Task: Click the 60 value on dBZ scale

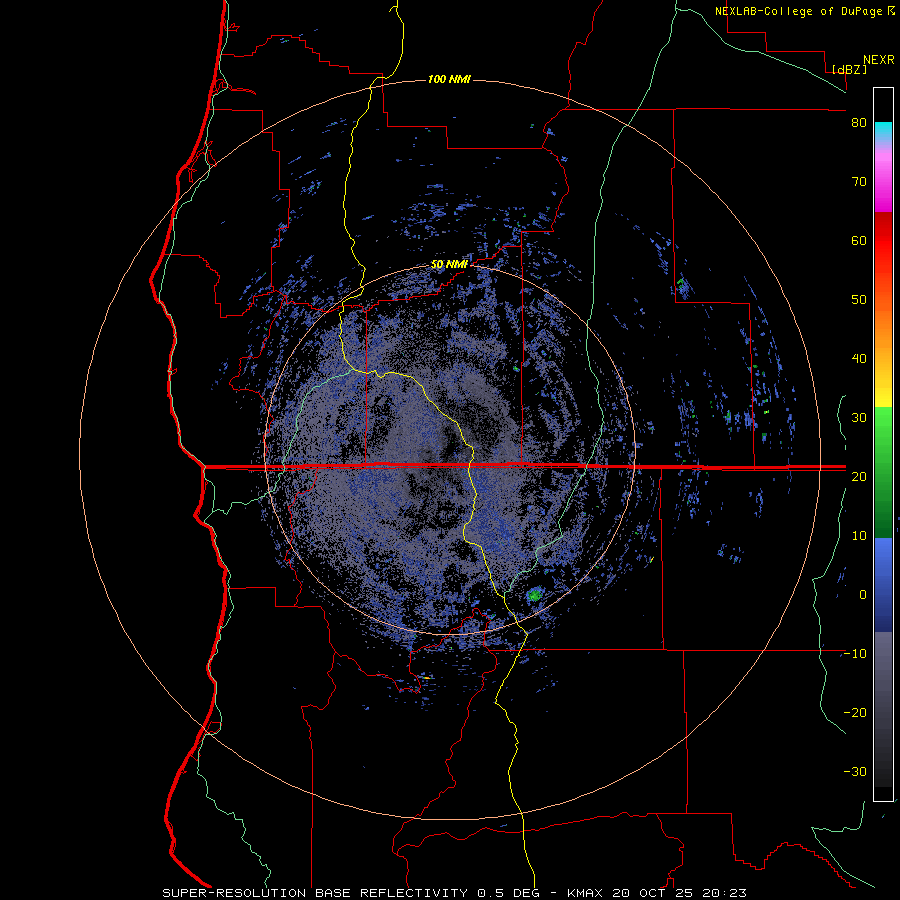Action: [859, 240]
